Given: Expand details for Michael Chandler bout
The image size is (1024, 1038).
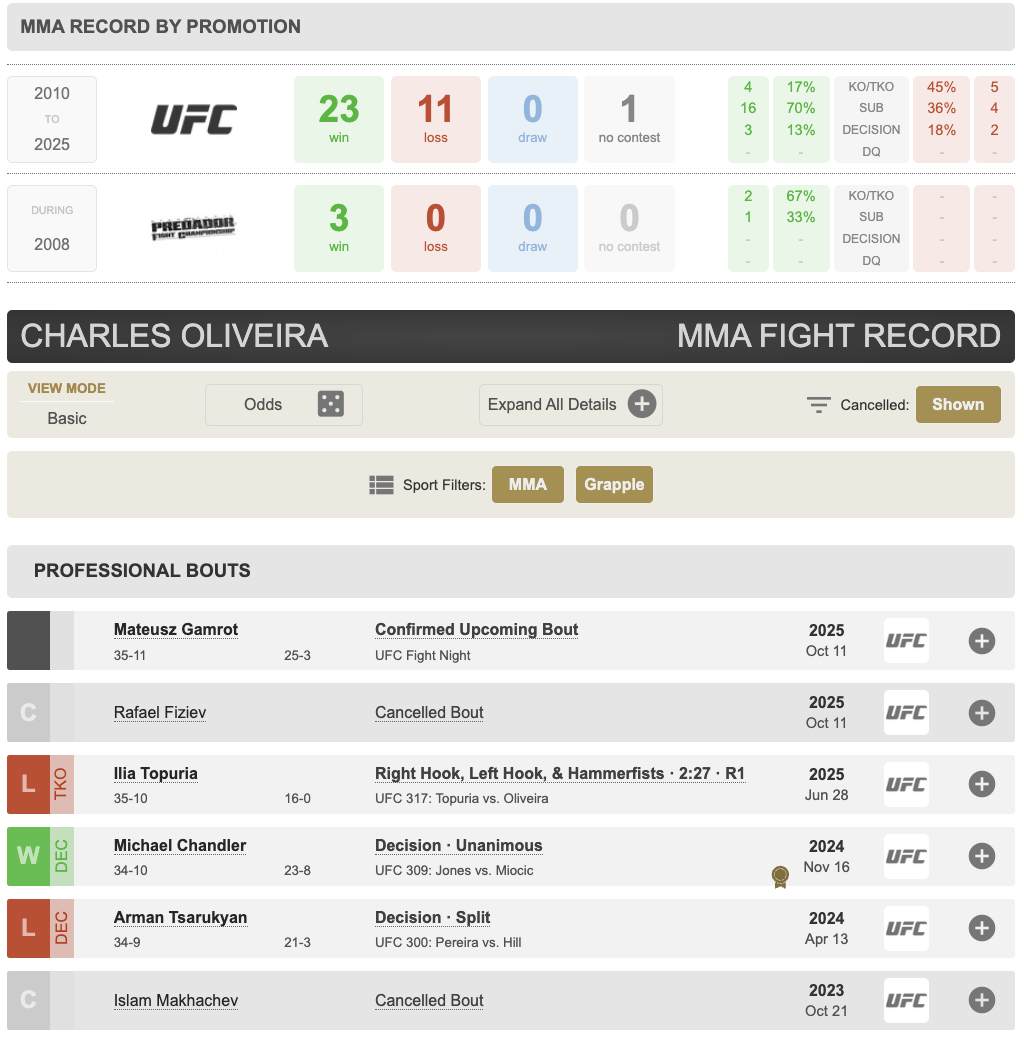Looking at the screenshot, I should pos(982,857).
